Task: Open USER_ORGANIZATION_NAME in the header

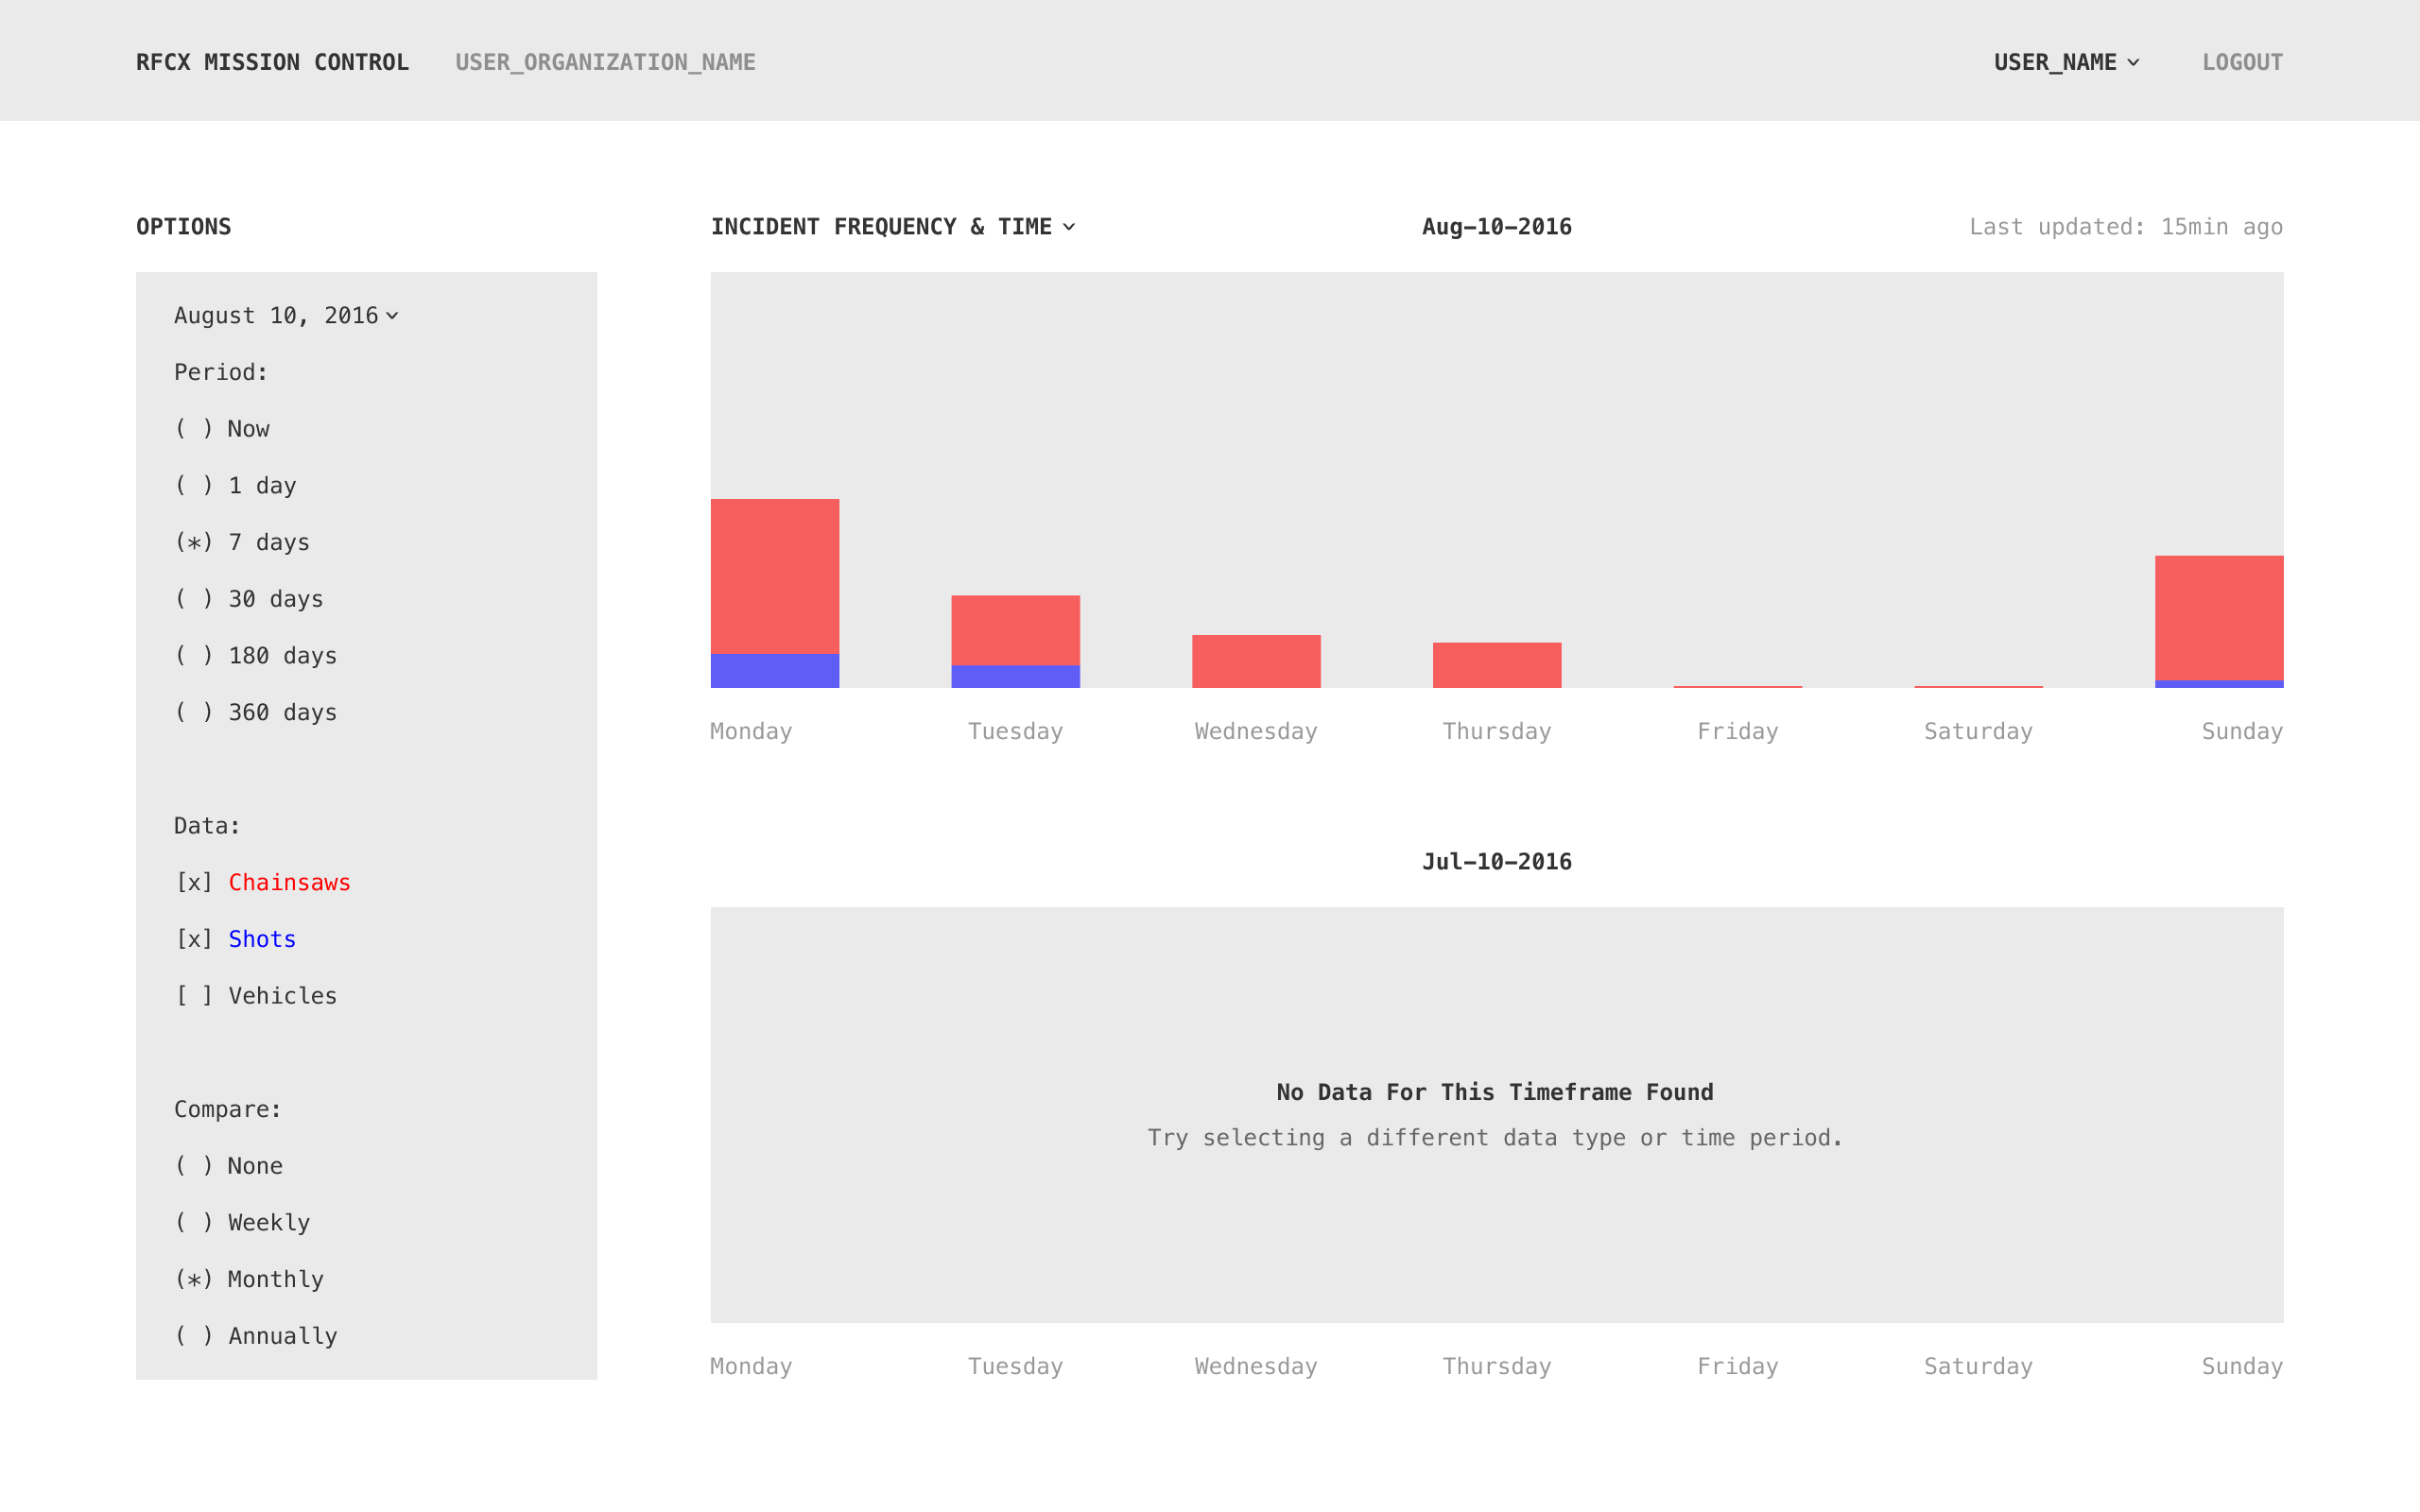Action: (605, 62)
